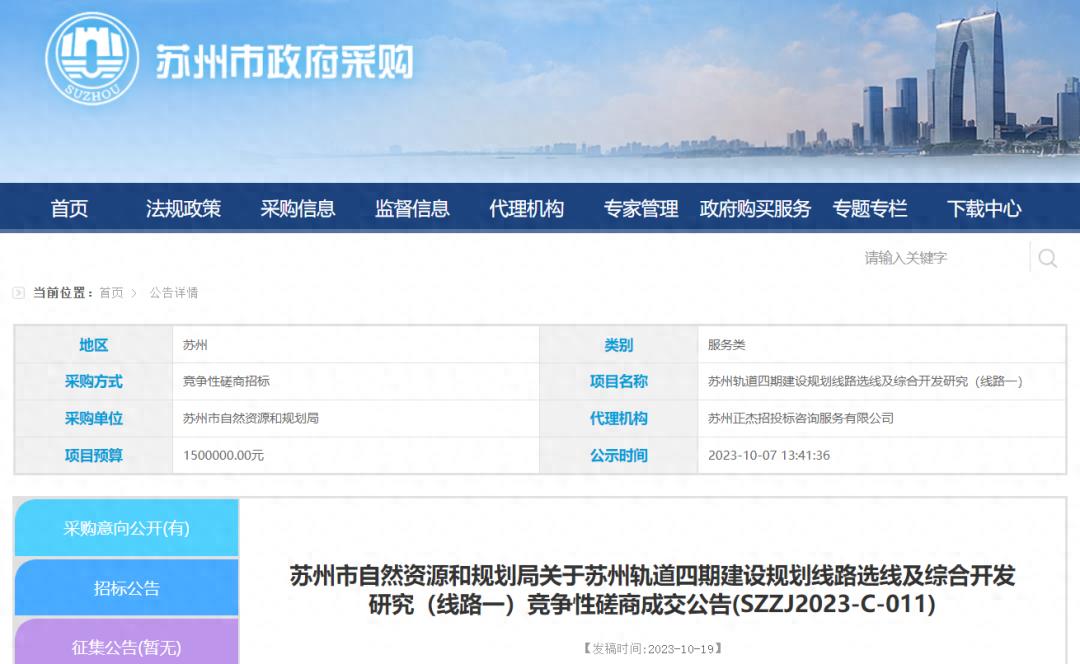1080x664 pixels.
Task: Select the 征集公告(暂无) side tab
Action: click(x=127, y=642)
